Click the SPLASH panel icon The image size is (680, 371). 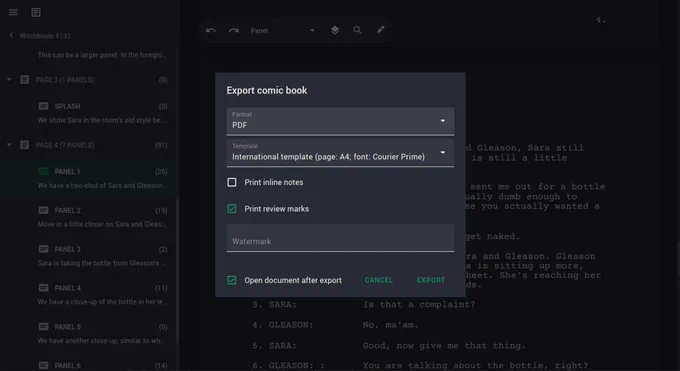43,106
